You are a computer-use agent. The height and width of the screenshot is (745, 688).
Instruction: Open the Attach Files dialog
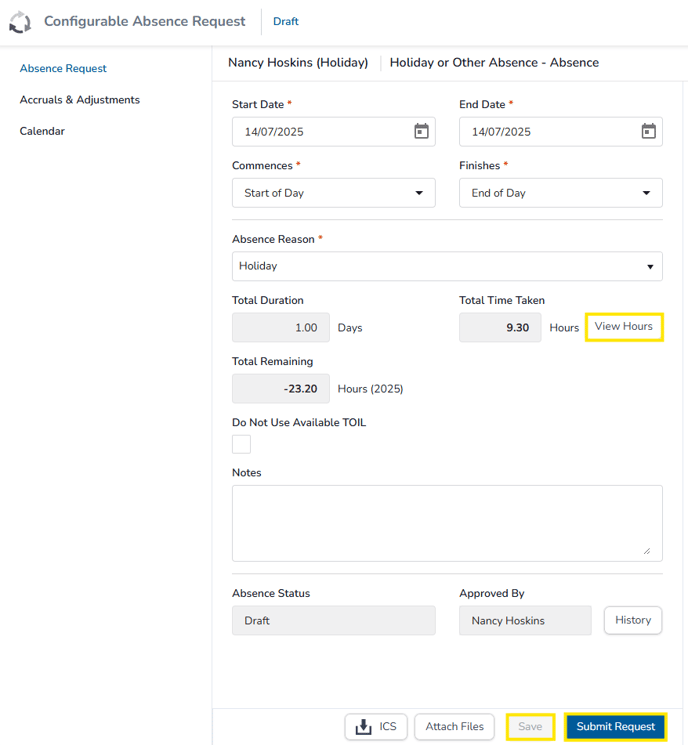(454, 726)
